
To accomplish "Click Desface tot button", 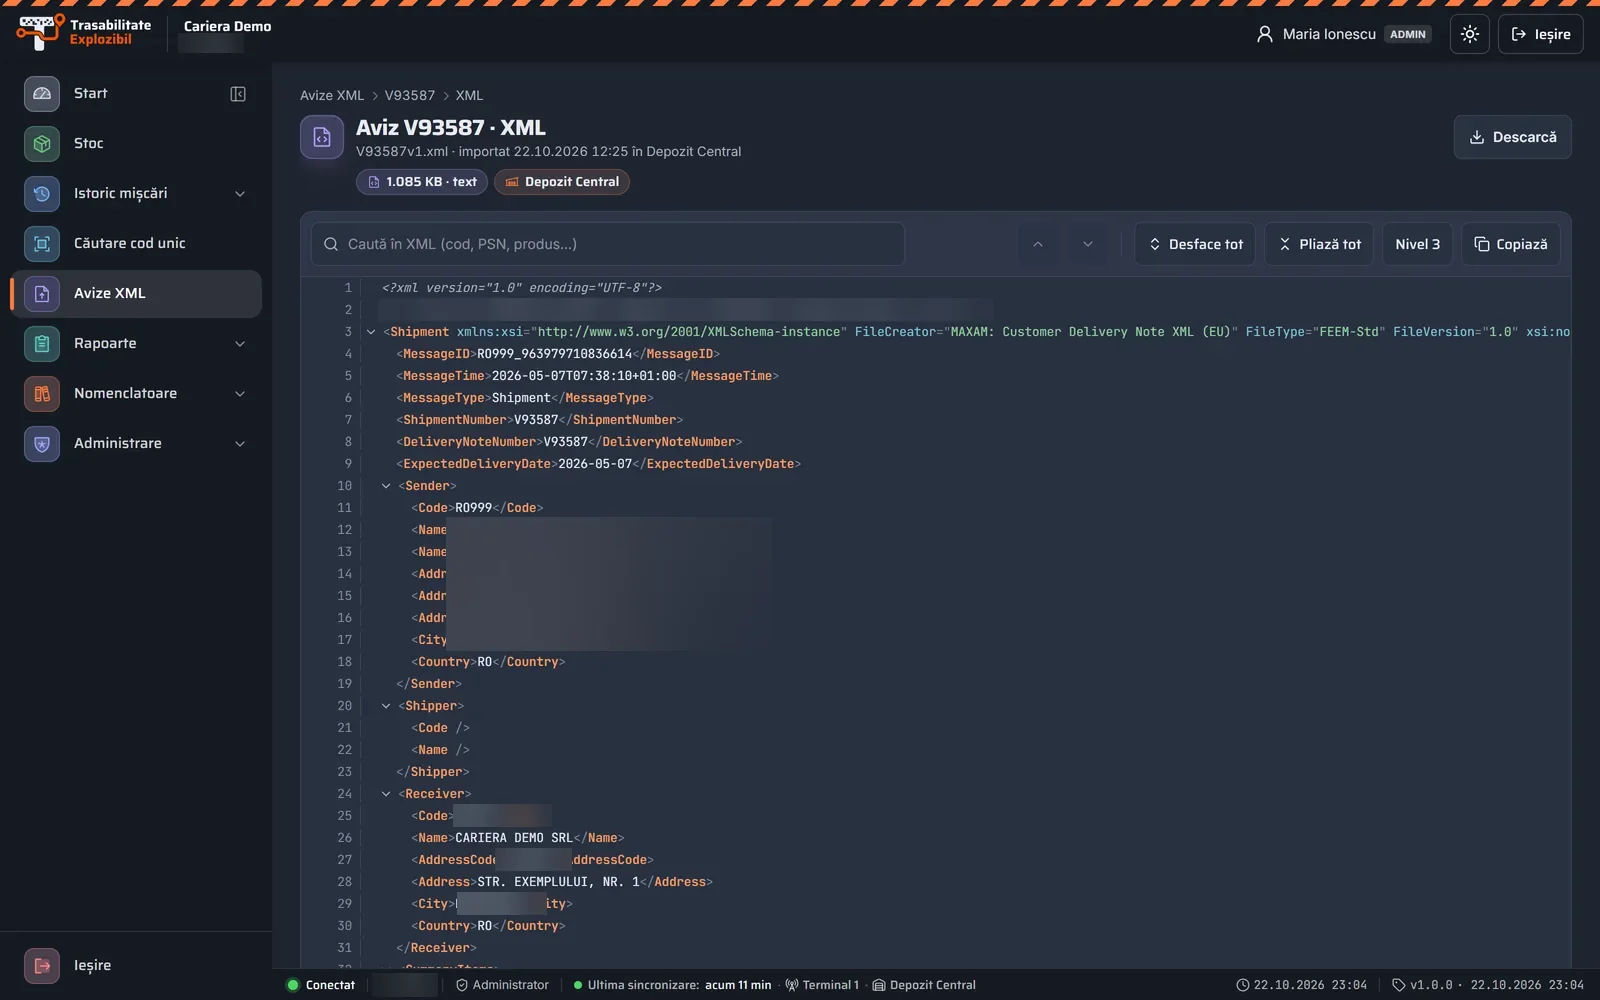I will (x=1195, y=244).
